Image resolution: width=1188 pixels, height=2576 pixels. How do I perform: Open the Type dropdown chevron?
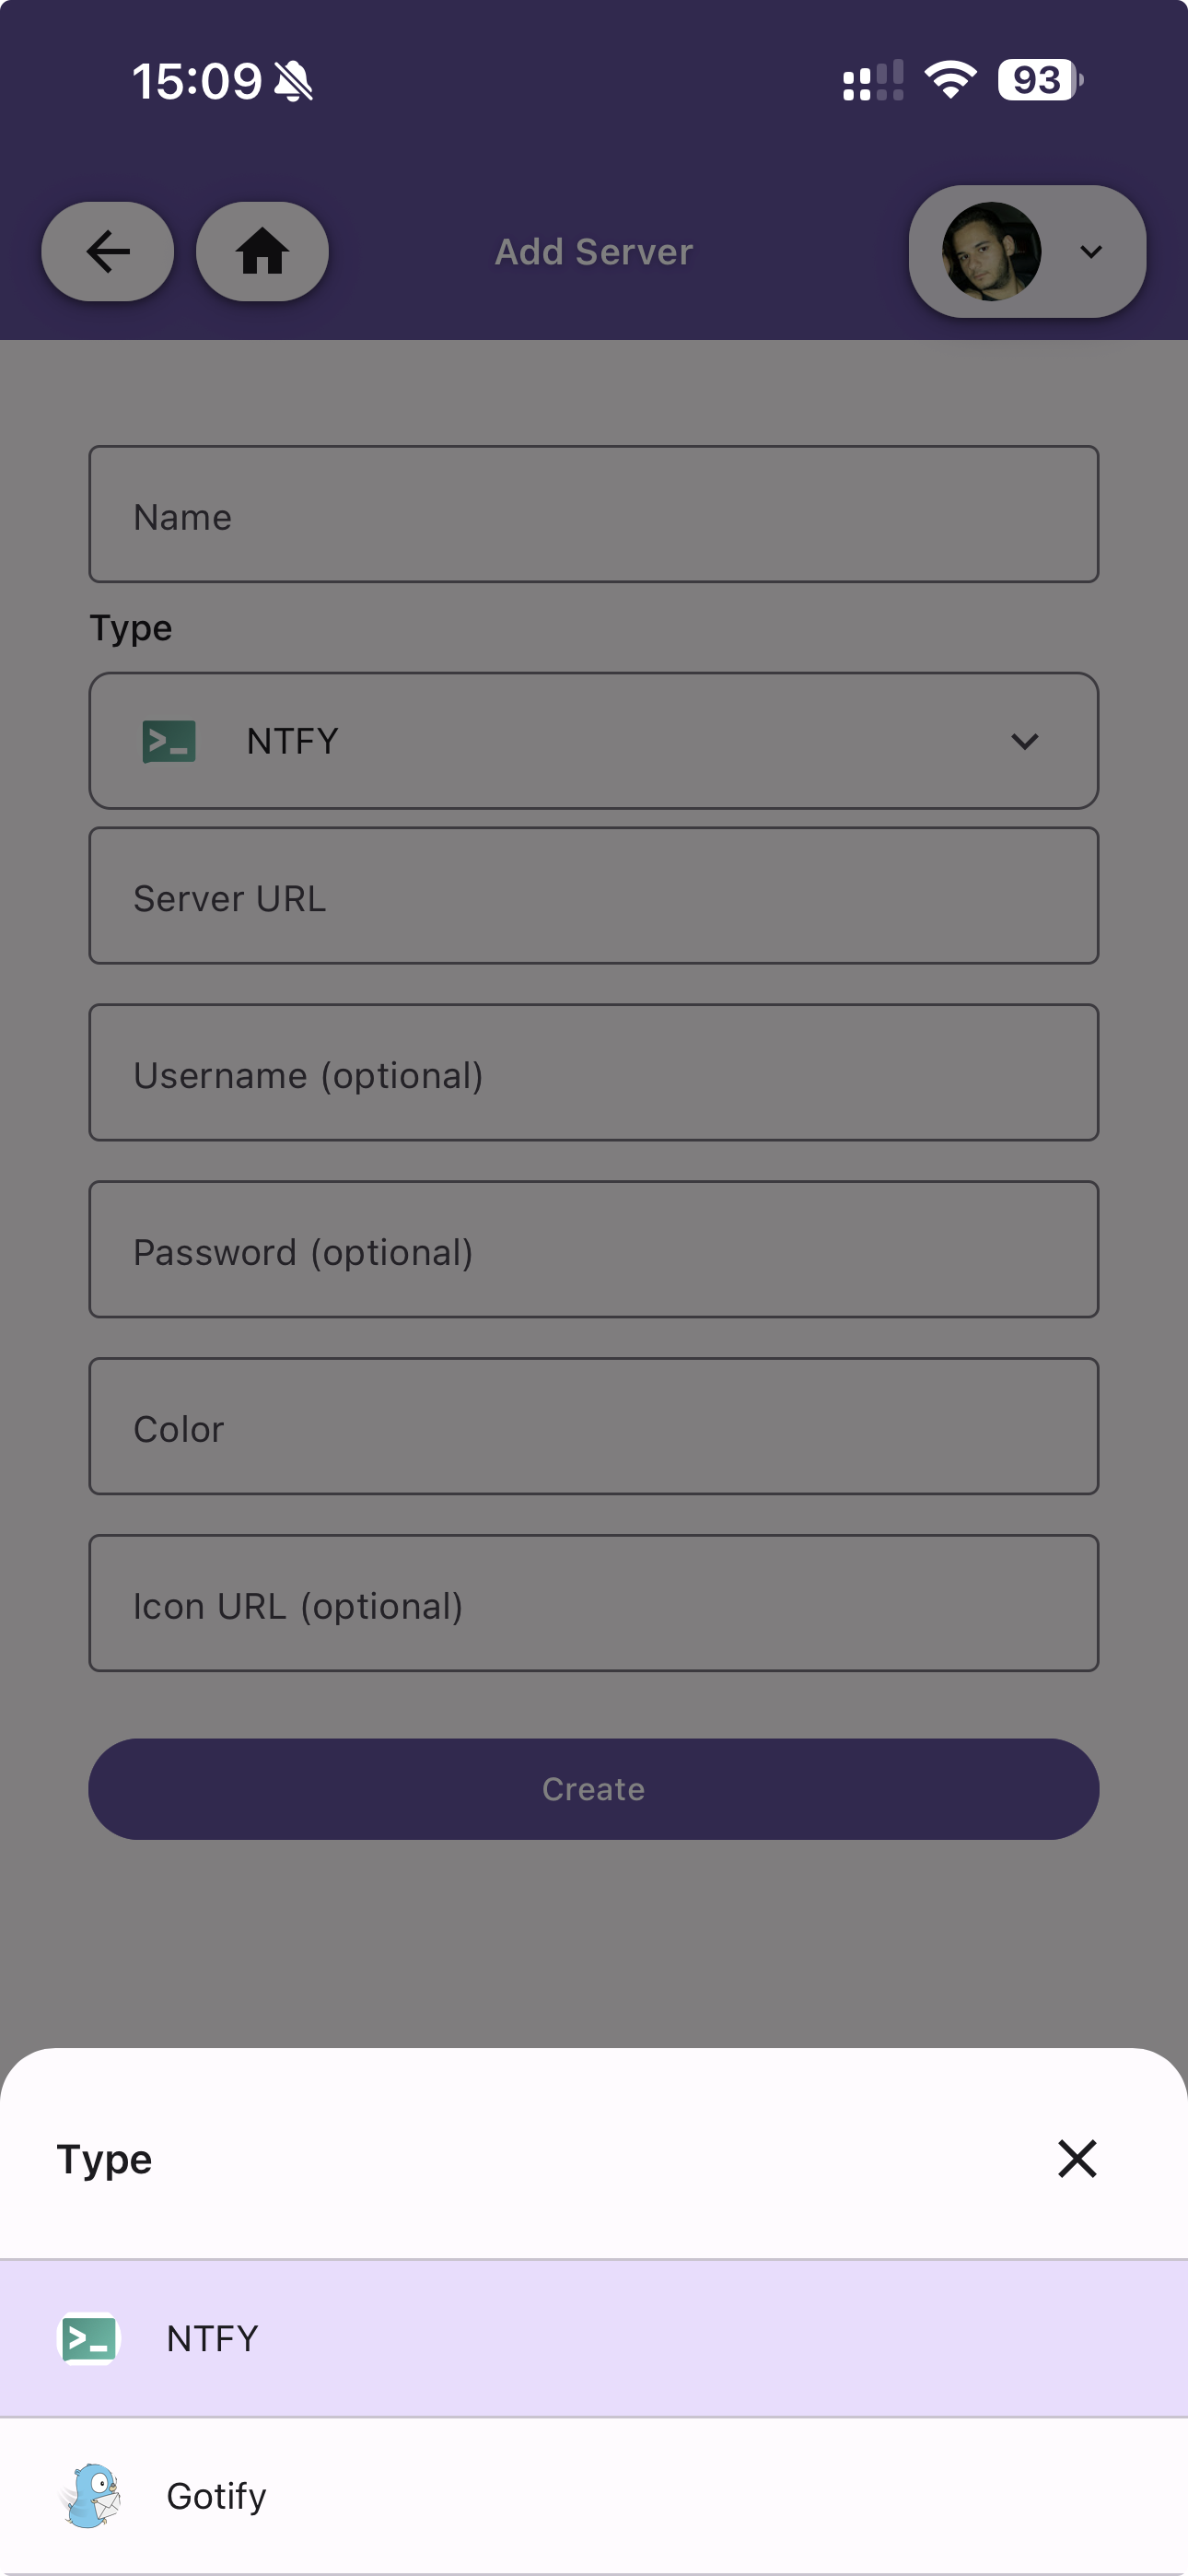coord(1024,741)
